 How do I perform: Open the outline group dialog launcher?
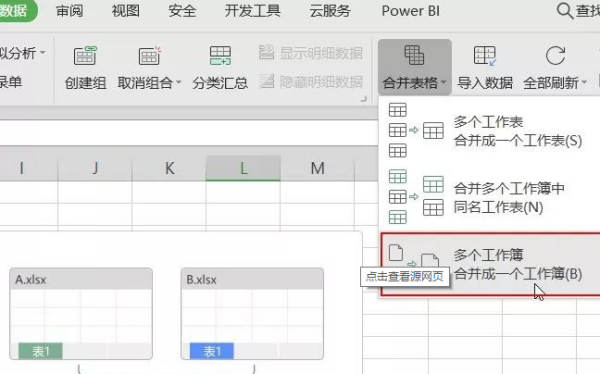(x=363, y=99)
